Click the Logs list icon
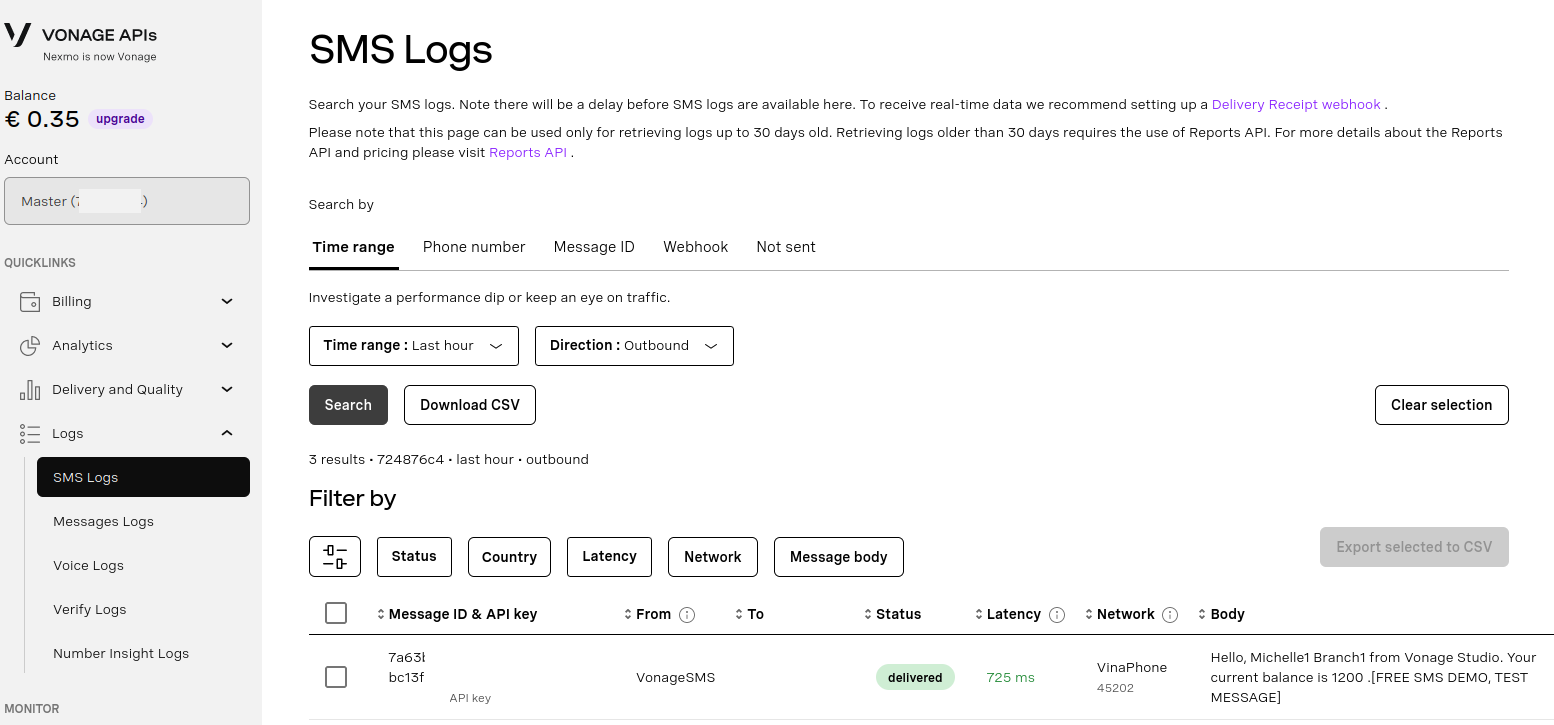The height and width of the screenshot is (725, 1554). (x=30, y=433)
